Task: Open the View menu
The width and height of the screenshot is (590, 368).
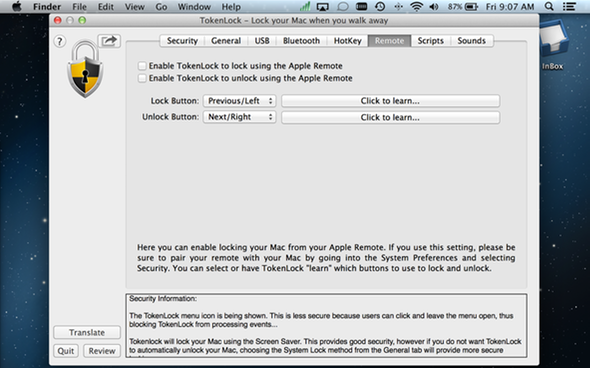Action: pyautogui.click(x=134, y=7)
